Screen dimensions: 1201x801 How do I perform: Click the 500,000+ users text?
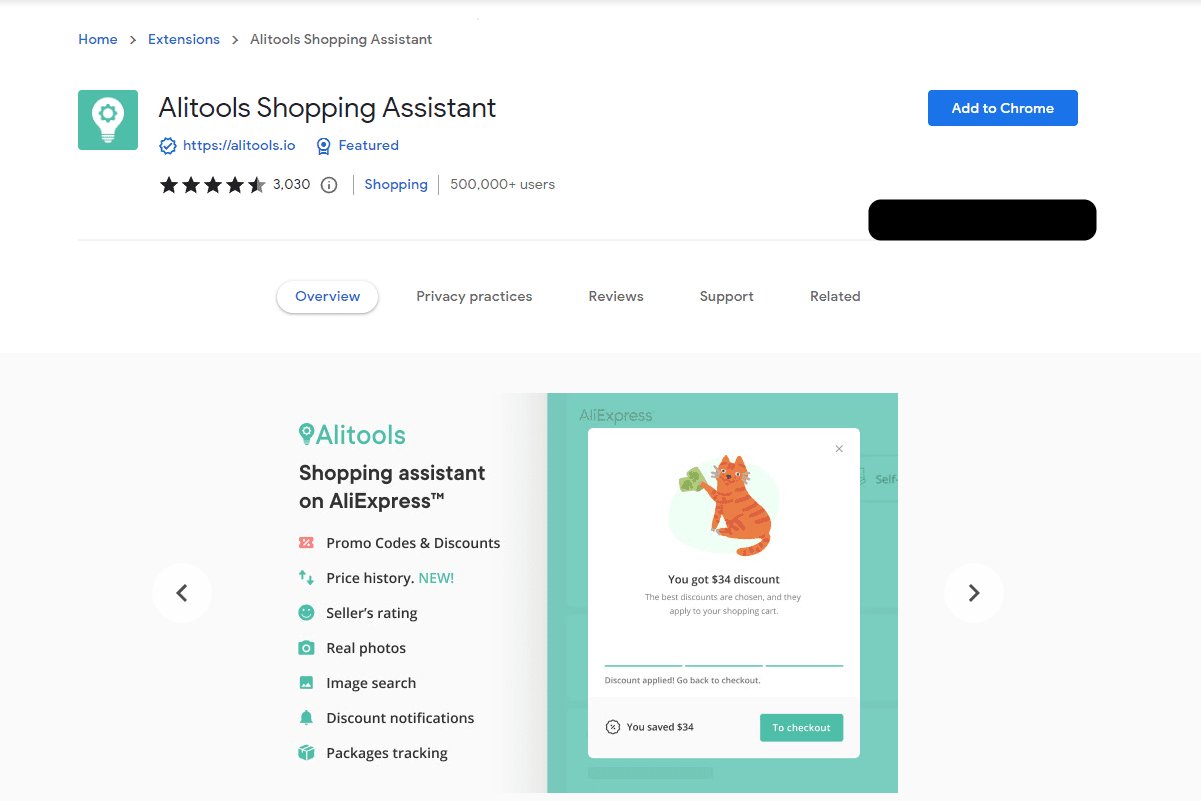(502, 185)
